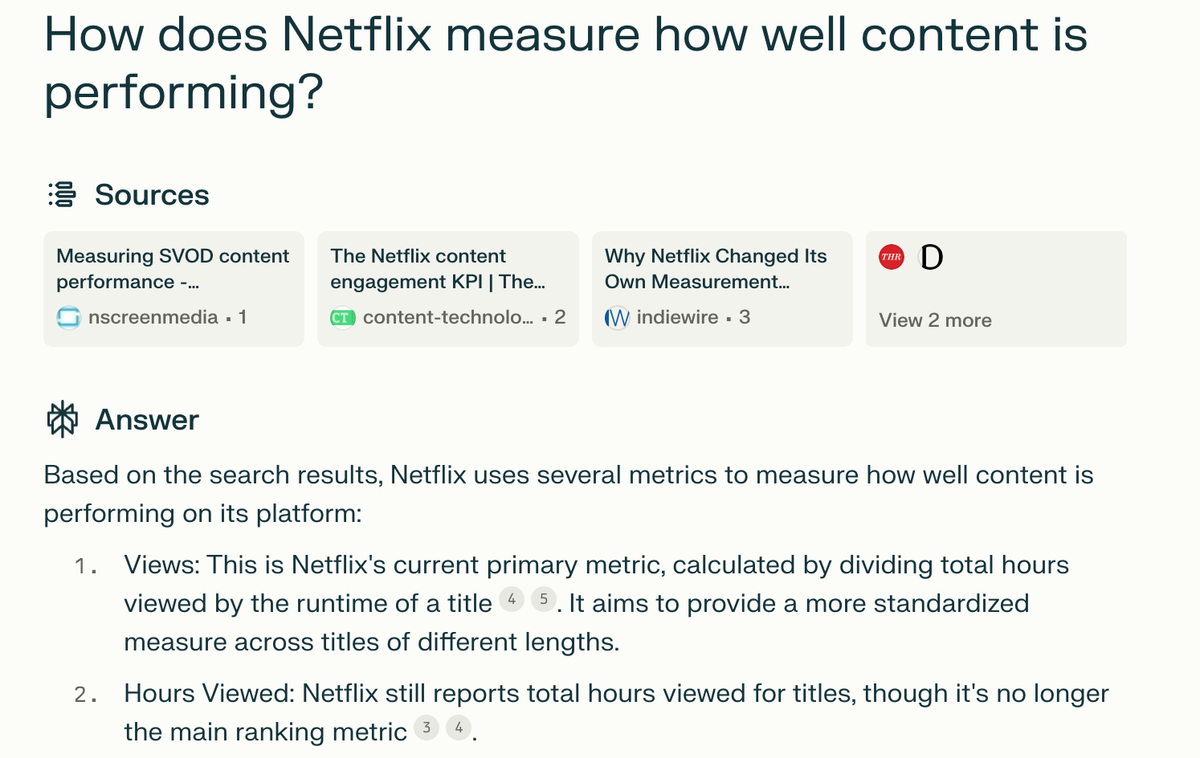Click citation badge 3 after ranking metric
The height and width of the screenshot is (758, 1200).
pos(427,727)
